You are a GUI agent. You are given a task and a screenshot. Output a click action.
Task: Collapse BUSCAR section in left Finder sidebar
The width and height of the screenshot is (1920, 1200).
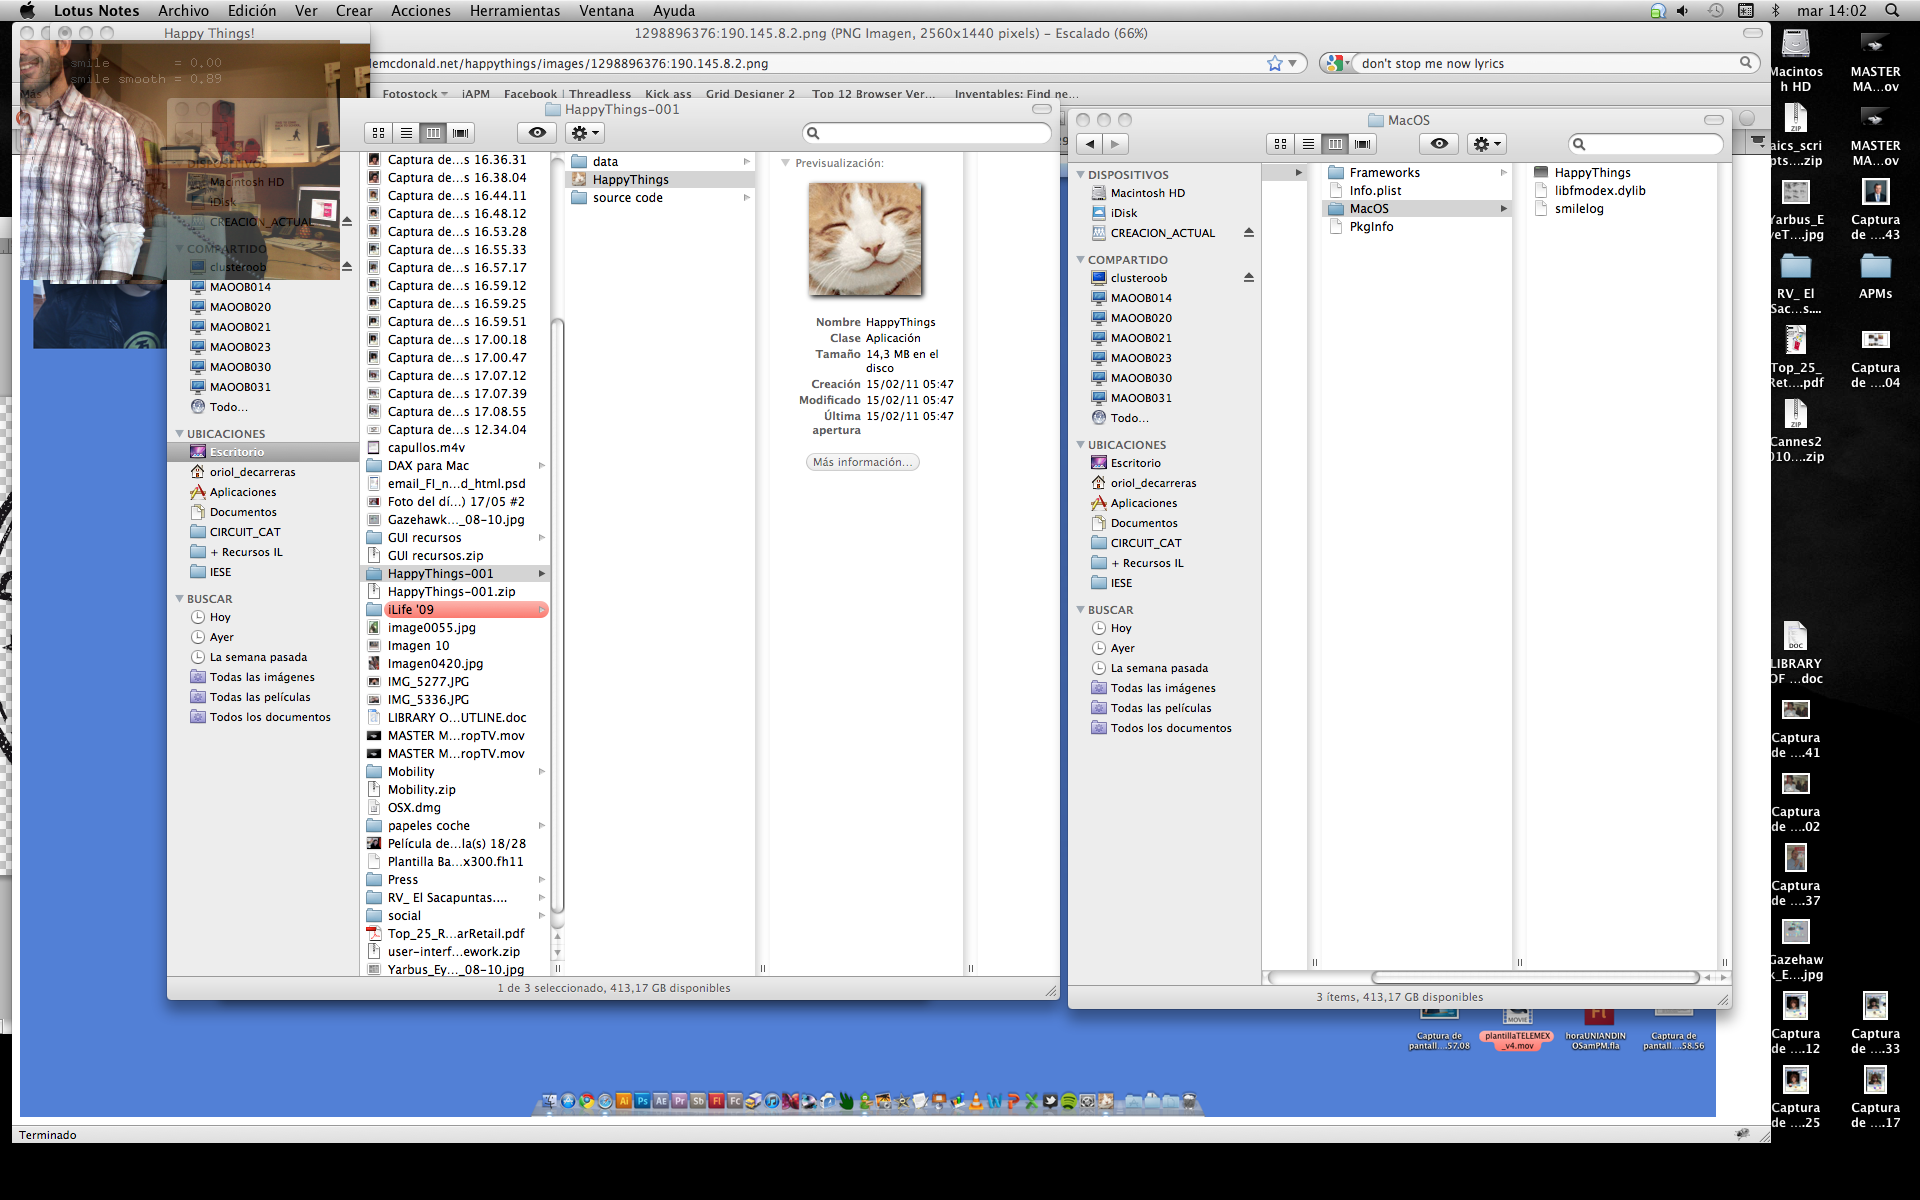[179, 599]
